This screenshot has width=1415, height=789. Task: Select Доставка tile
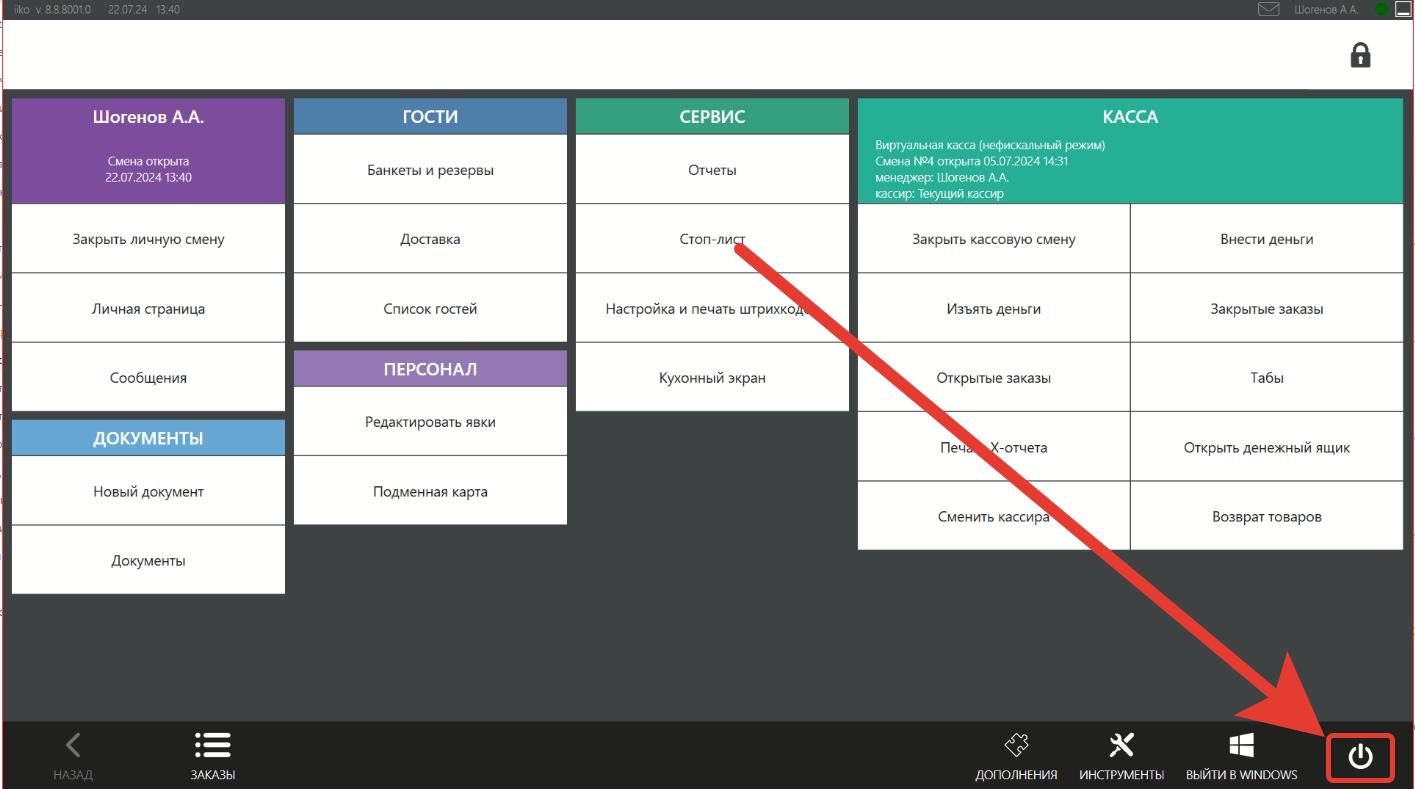[x=430, y=239]
